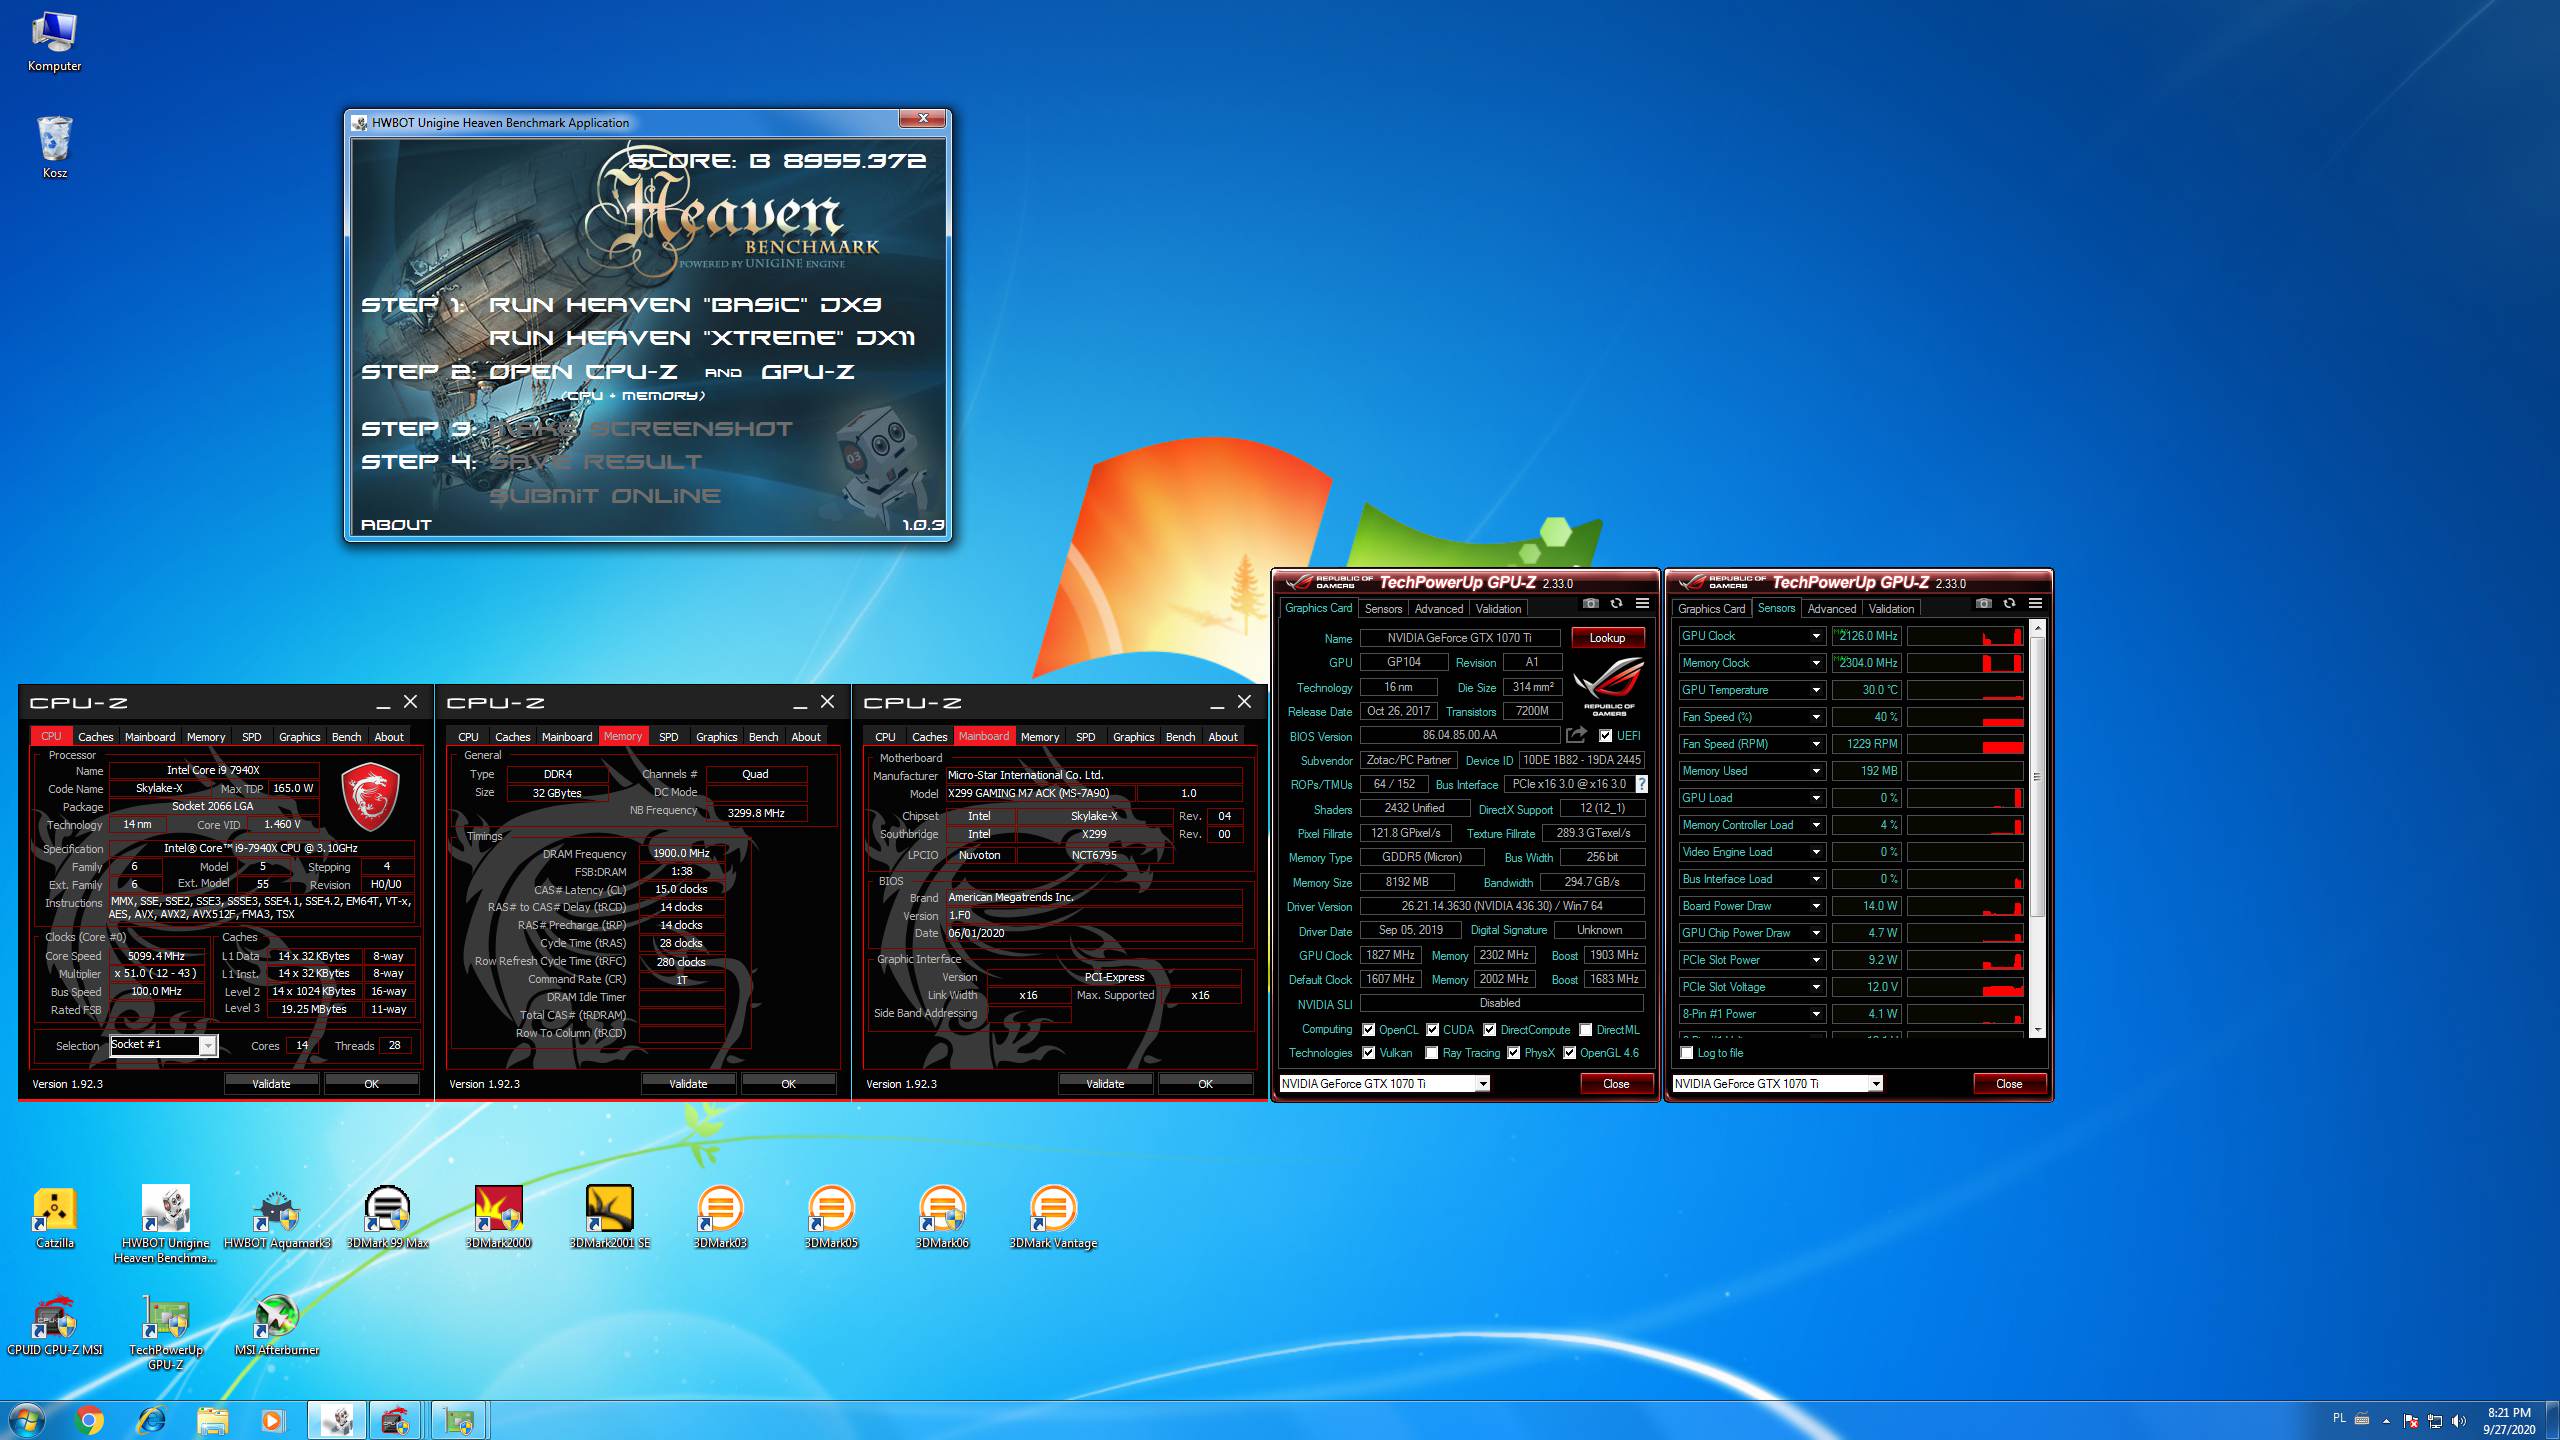Open Internet Explorer from the taskbar
Viewport: 2560px width, 1440px height.
(x=151, y=1420)
